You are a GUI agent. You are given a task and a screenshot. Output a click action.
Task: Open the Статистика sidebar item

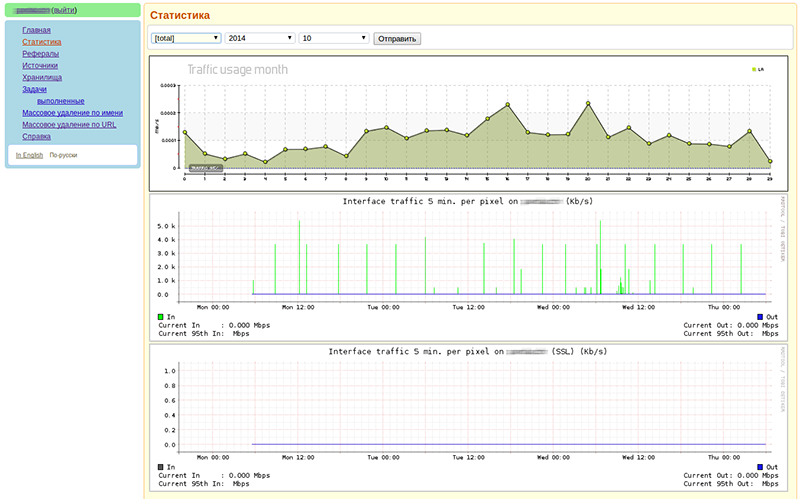[x=41, y=43]
